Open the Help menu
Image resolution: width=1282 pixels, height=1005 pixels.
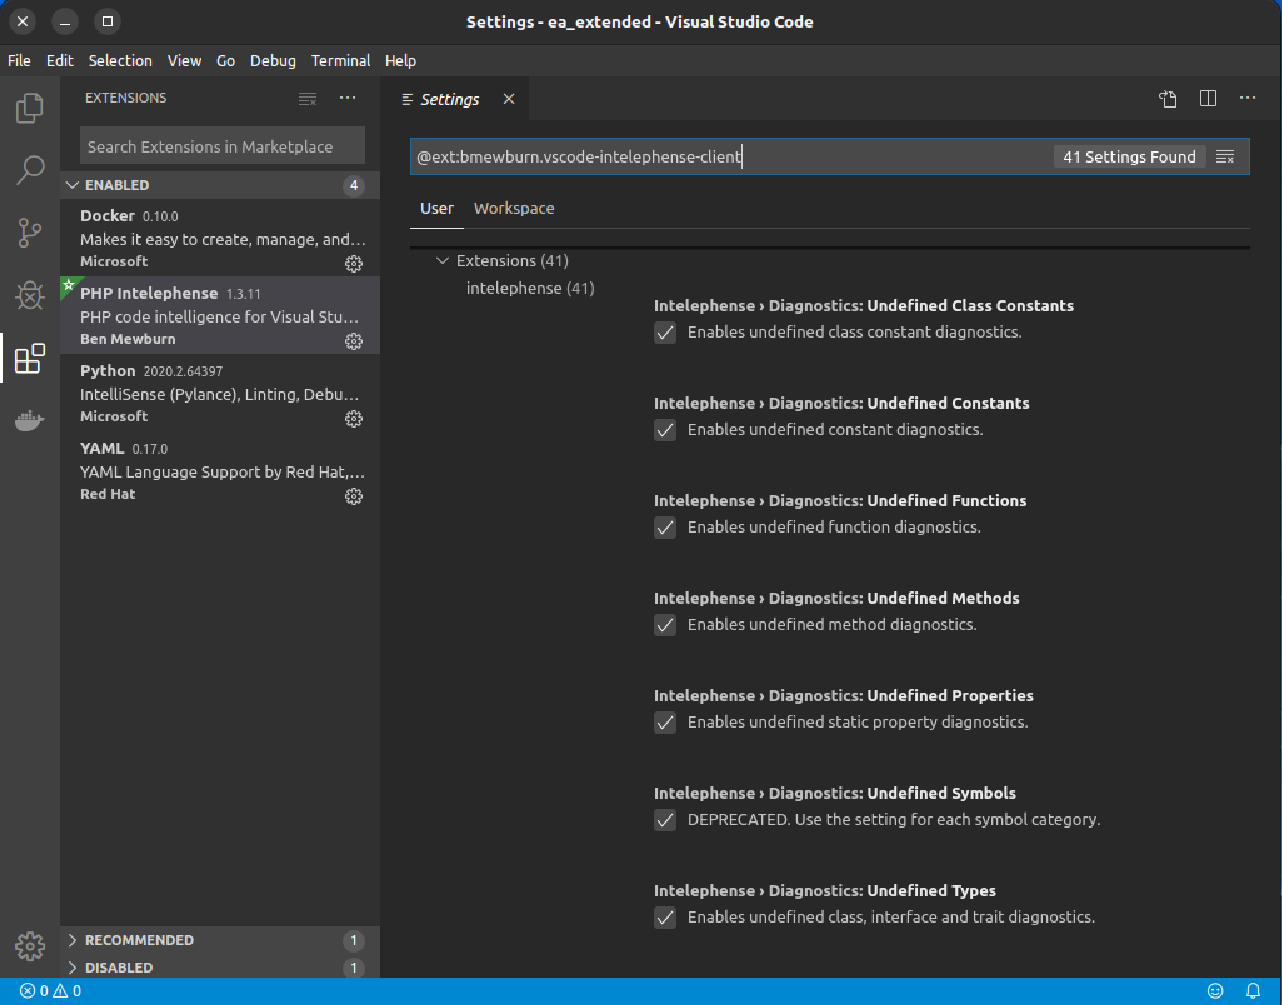(x=400, y=61)
